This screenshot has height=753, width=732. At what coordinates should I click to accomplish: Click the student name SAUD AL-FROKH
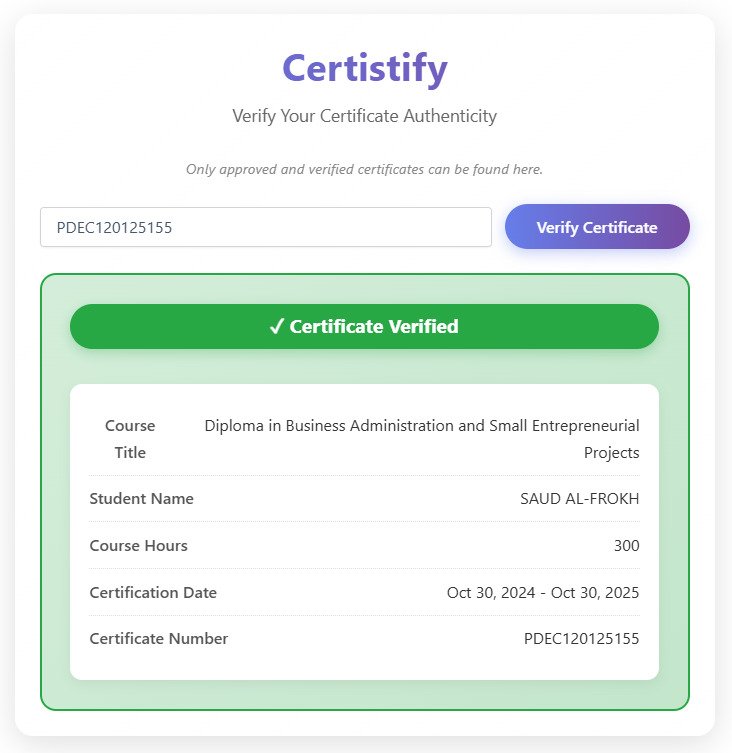click(x=579, y=498)
